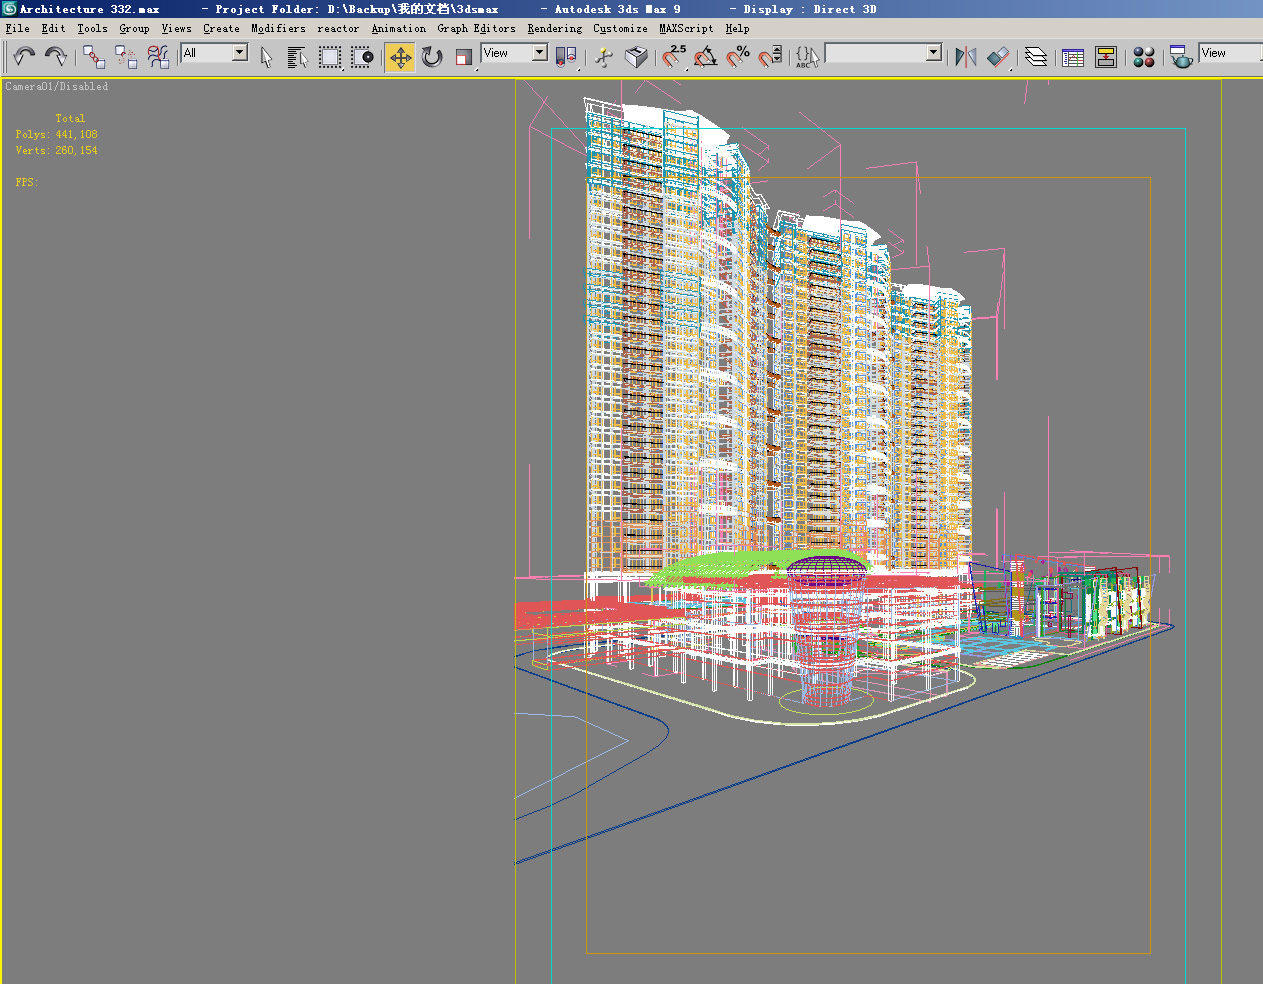
Task: Click the Edit Named Selection Sets icon
Action: point(807,57)
